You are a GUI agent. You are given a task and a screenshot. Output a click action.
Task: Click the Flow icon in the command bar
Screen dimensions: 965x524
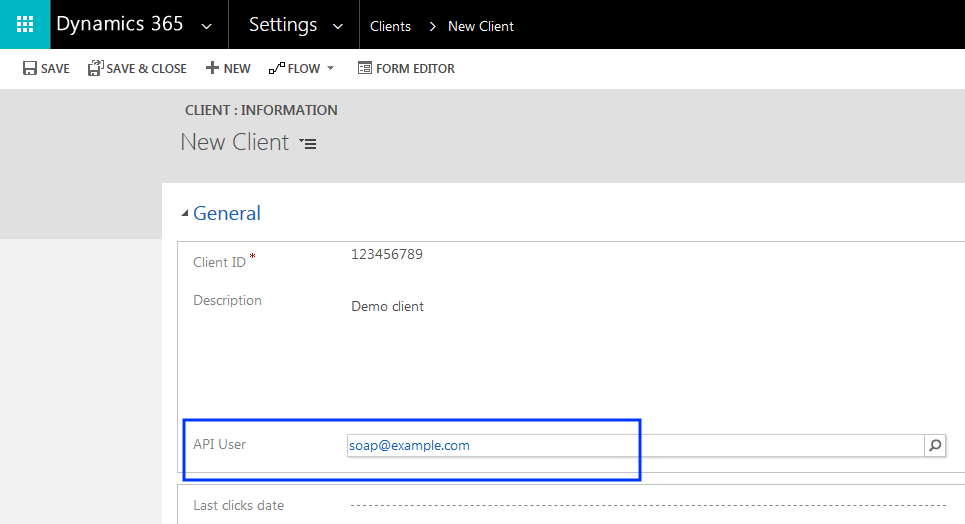point(277,69)
